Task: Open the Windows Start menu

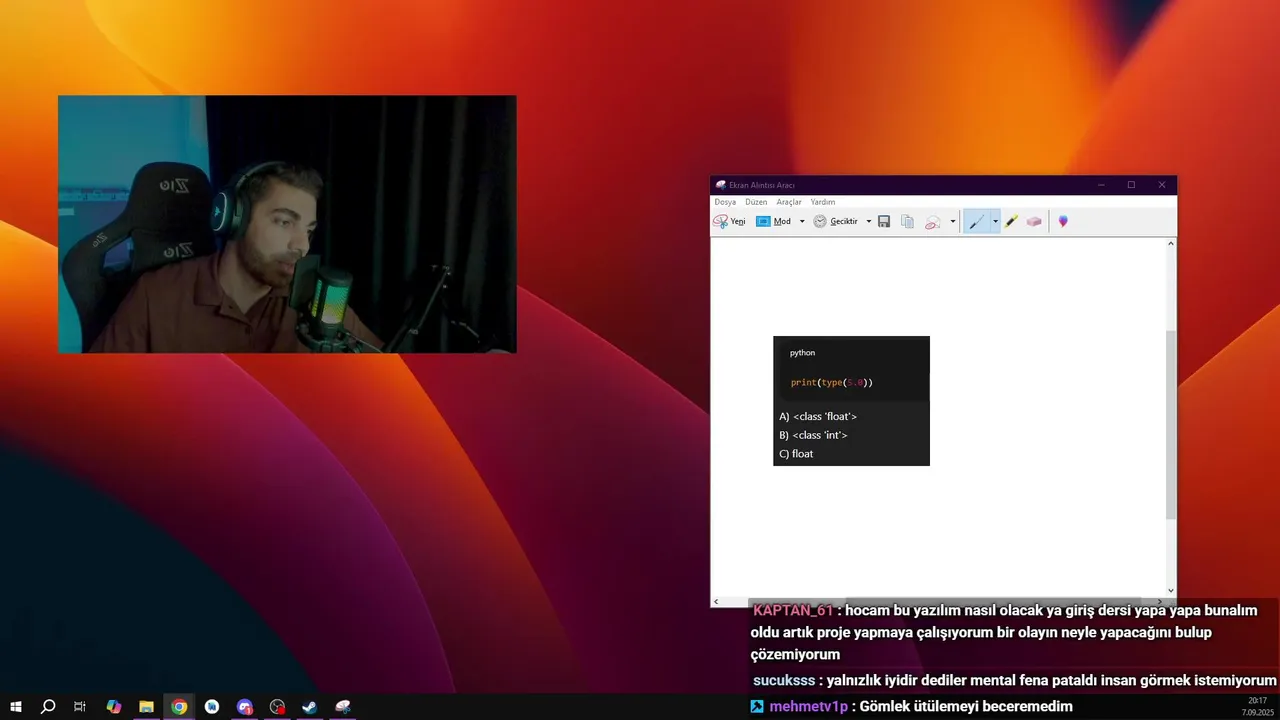Action: tap(16, 707)
